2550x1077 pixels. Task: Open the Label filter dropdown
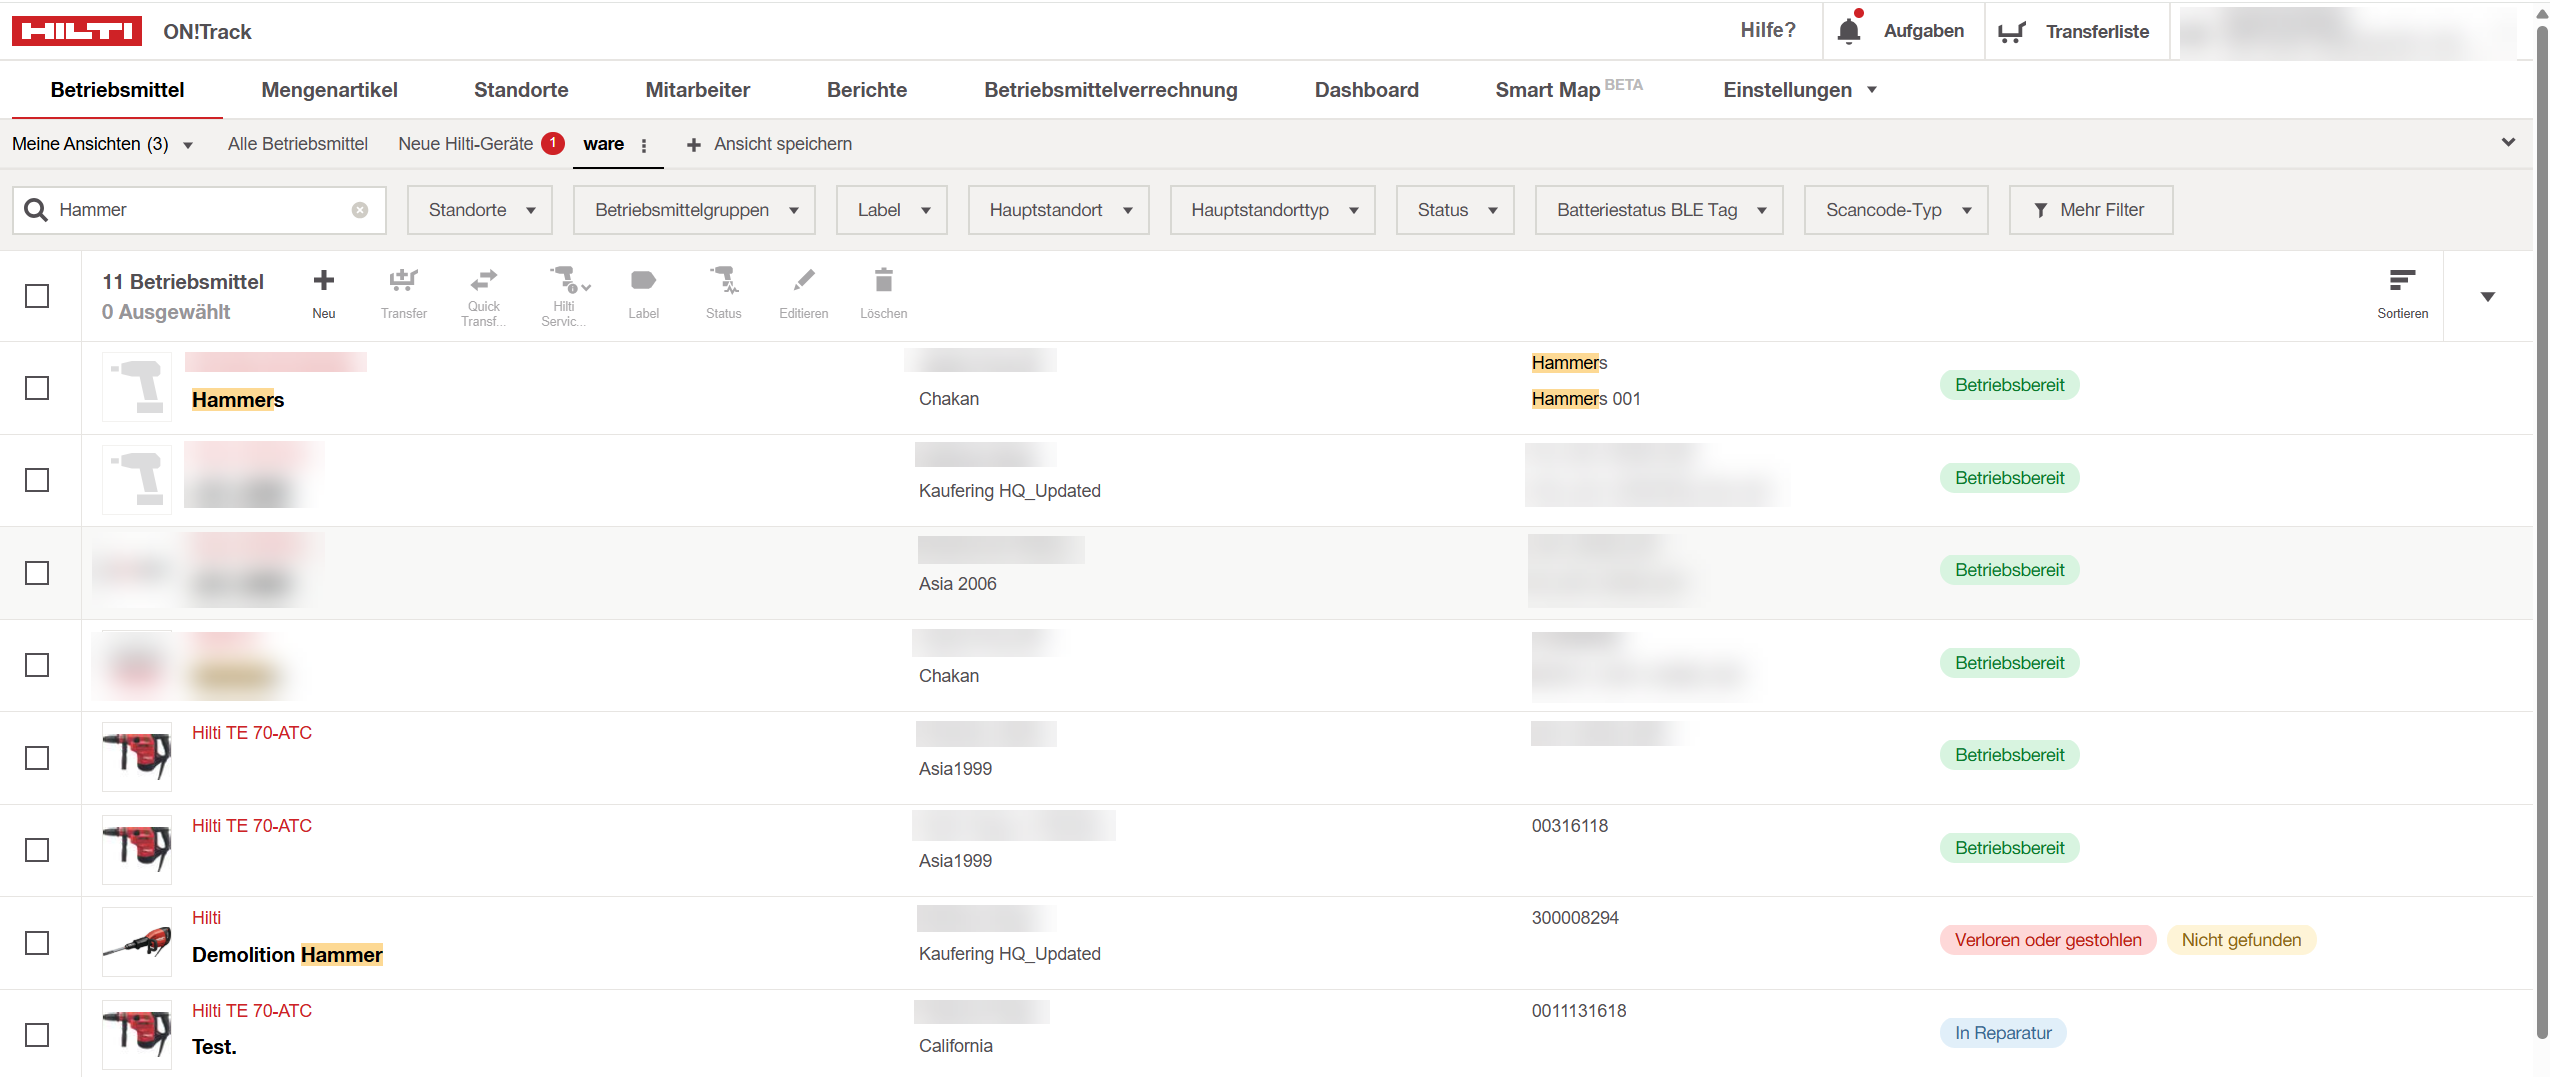pos(892,210)
